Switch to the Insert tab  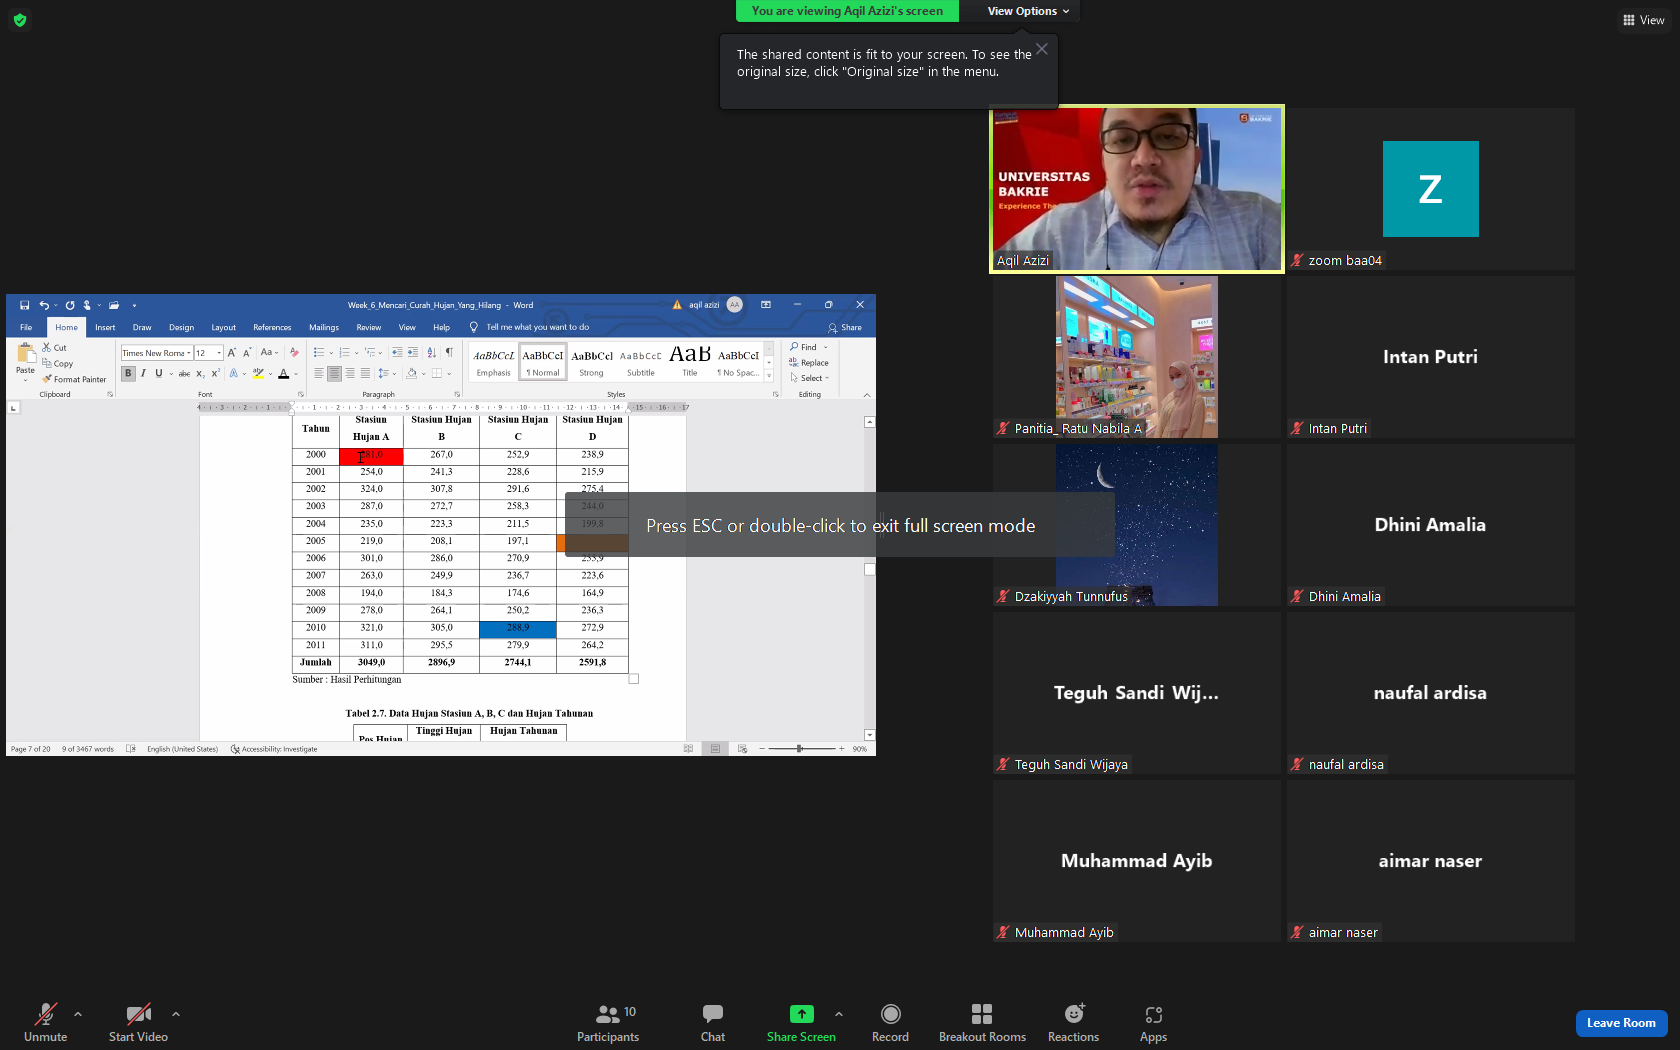(105, 328)
